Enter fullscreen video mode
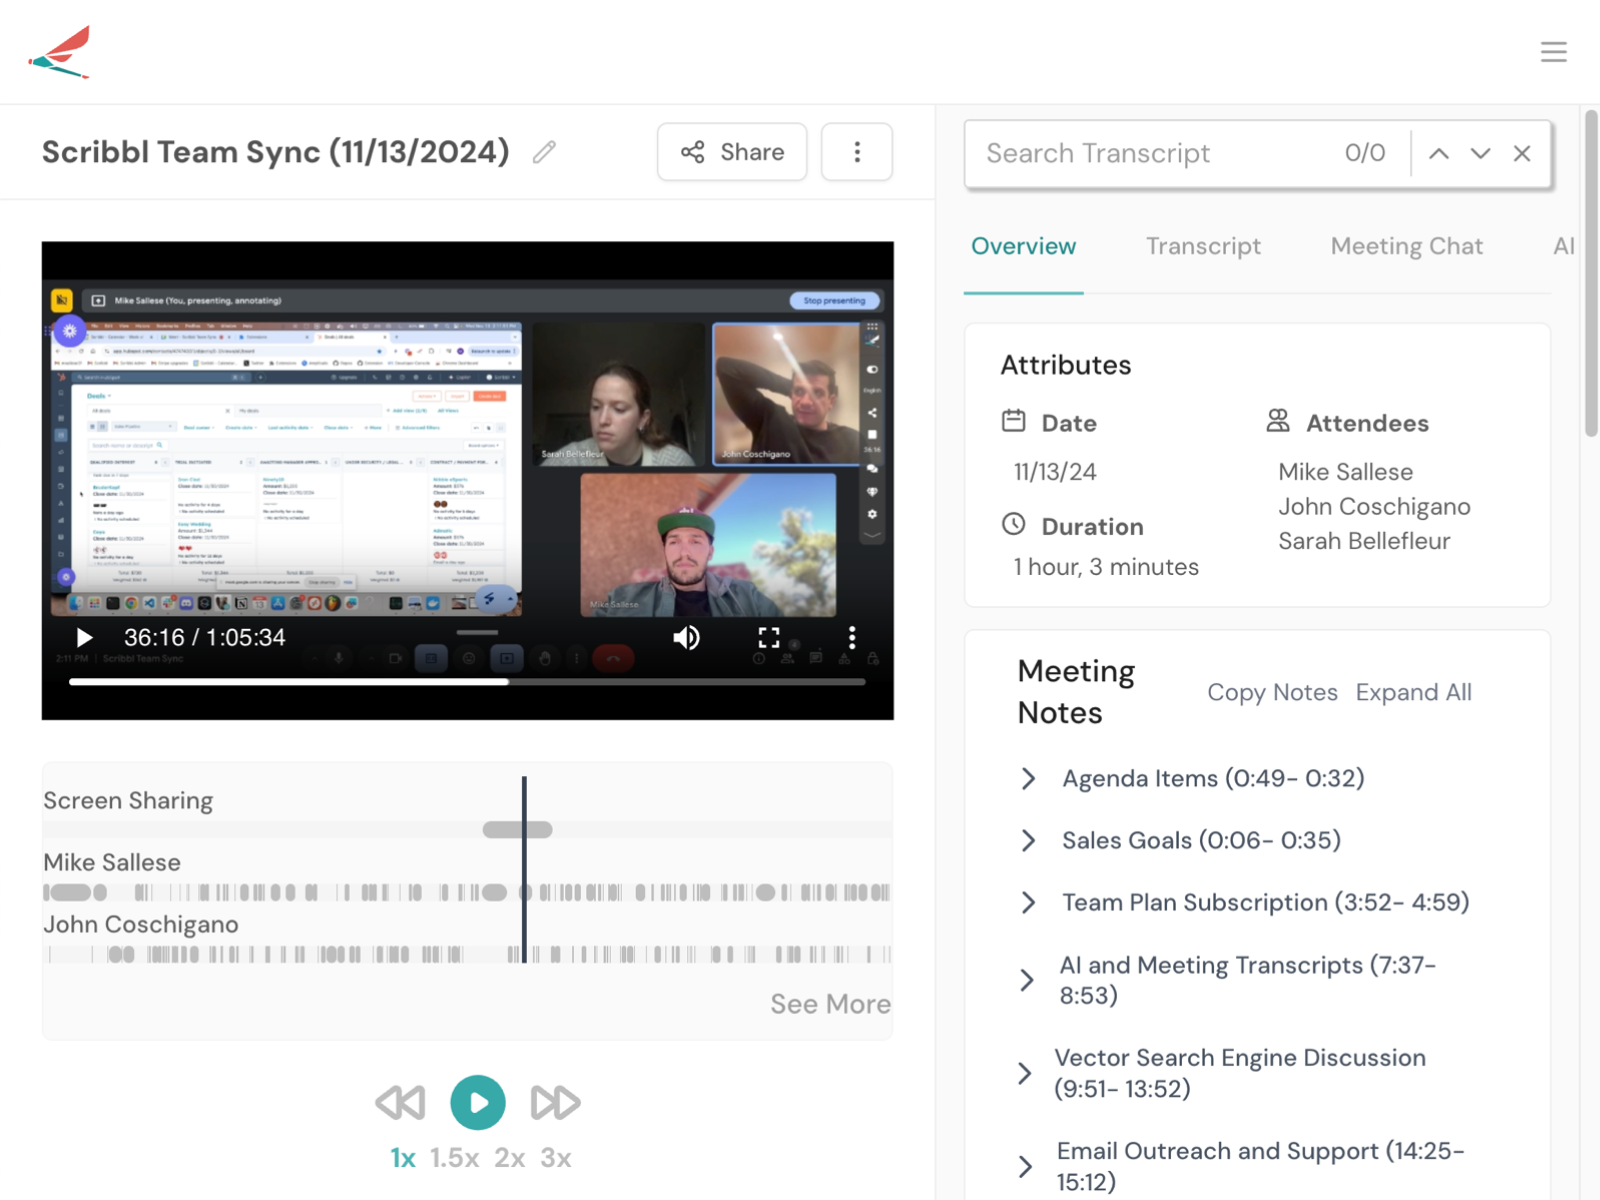The image size is (1600, 1200). tap(768, 638)
